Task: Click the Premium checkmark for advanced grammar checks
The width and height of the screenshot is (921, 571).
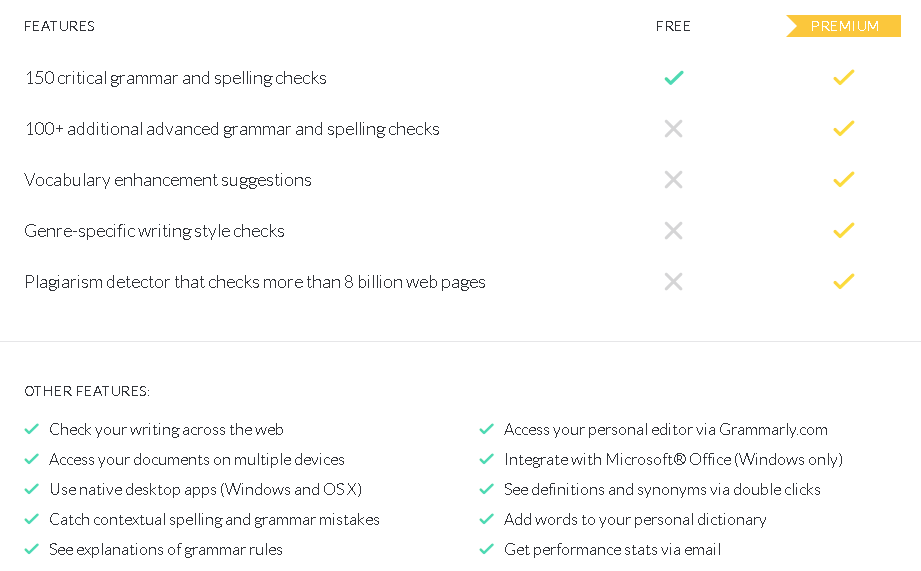Action: [843, 128]
